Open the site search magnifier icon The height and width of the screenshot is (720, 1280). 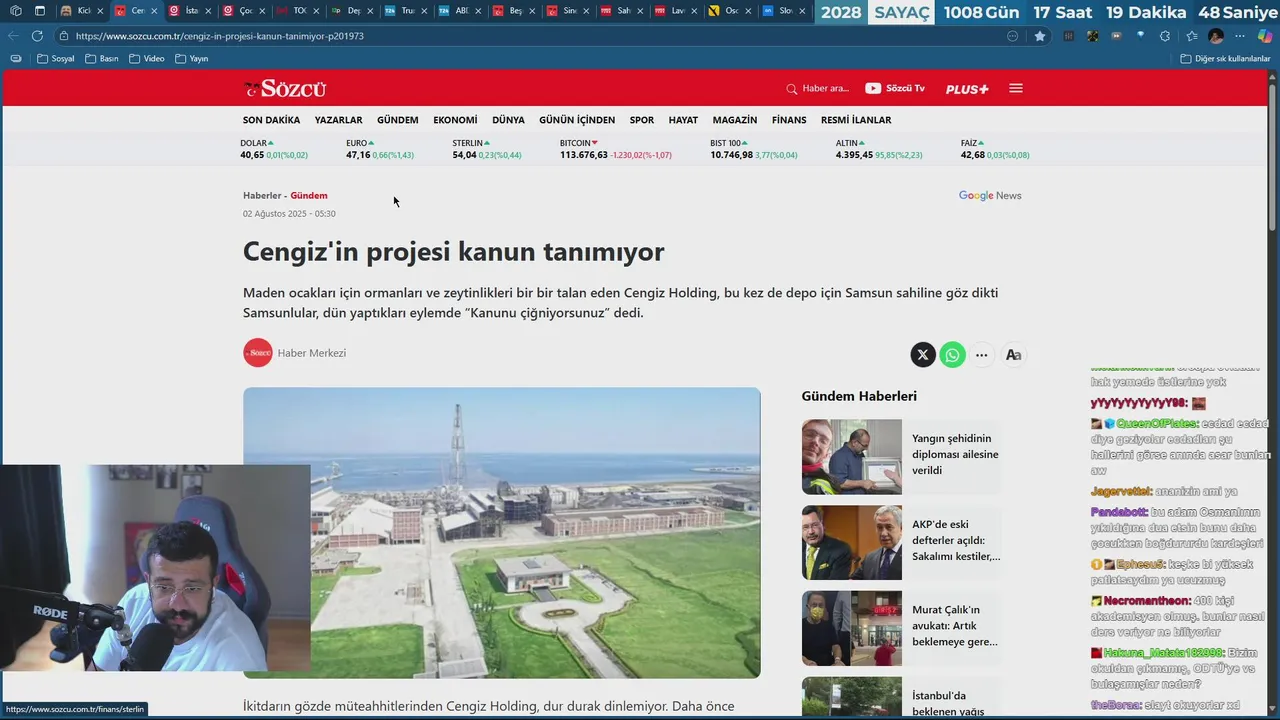792,89
